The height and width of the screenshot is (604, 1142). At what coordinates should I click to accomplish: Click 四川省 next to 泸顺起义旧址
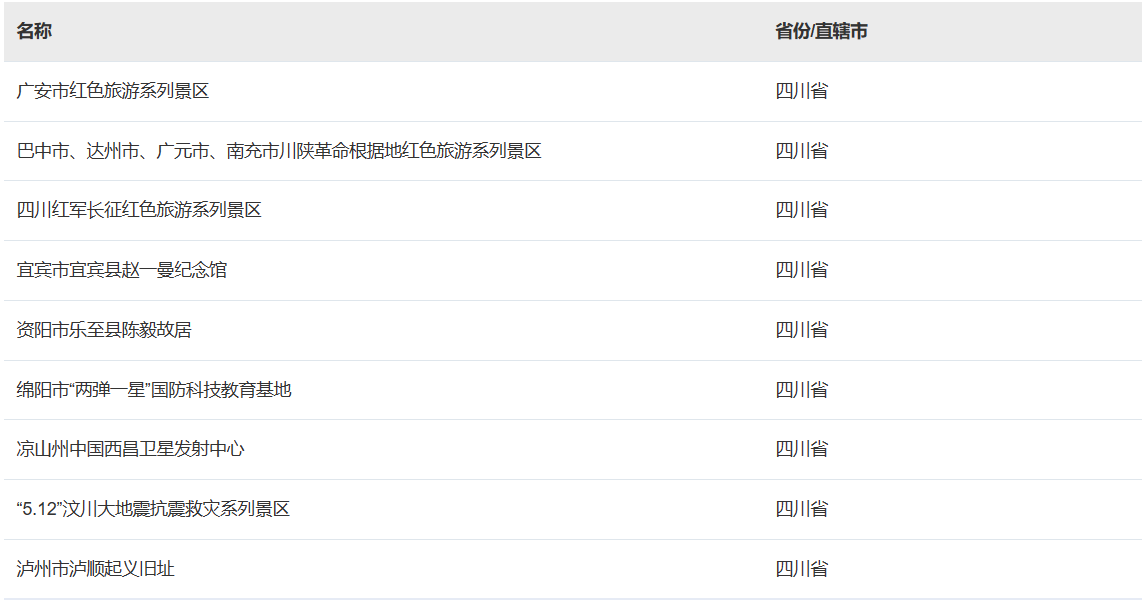click(802, 569)
